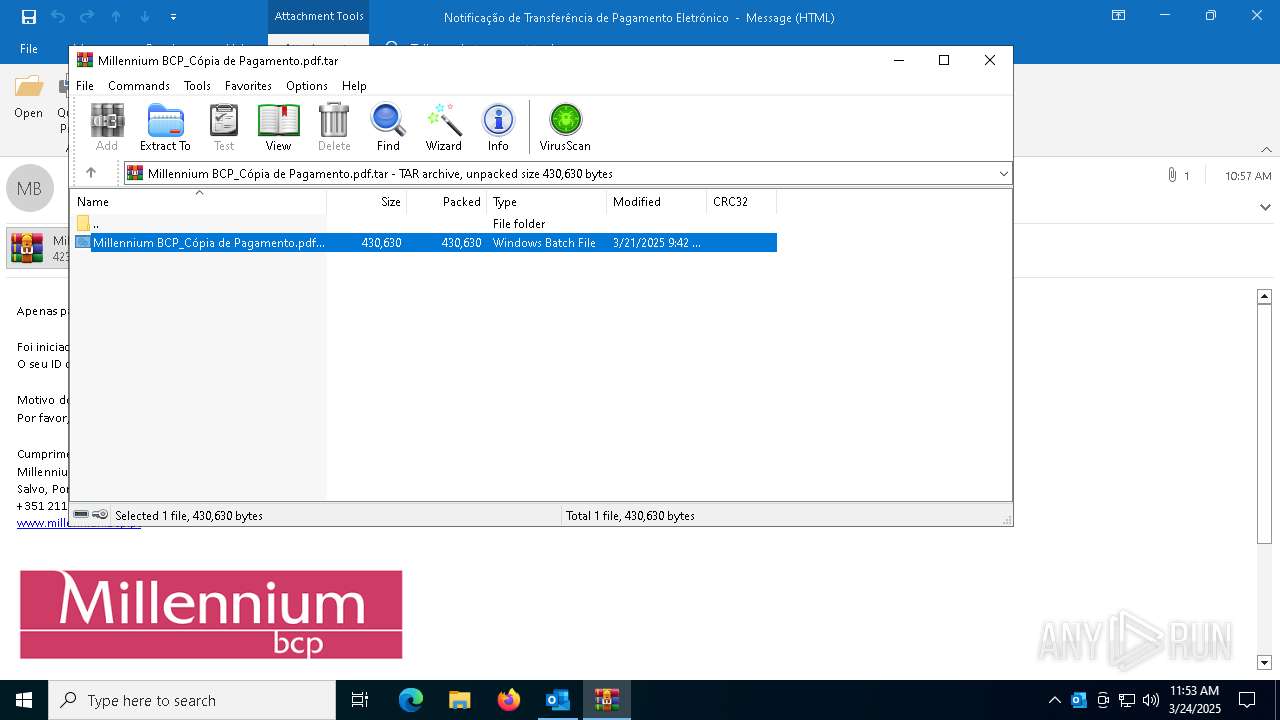Click the disk icon in WinRAR status bar
Viewport: 1280px width, 720px height.
[81, 515]
